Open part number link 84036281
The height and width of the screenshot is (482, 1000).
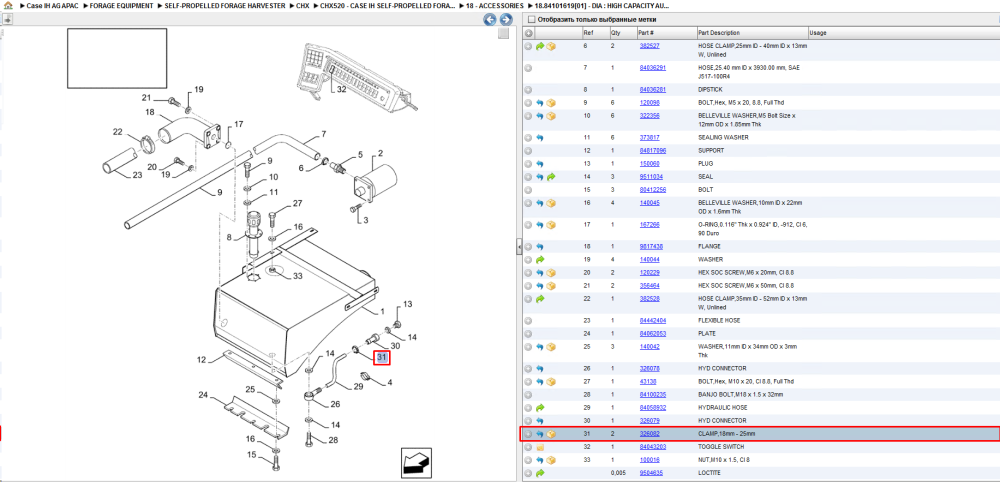click(x=652, y=90)
